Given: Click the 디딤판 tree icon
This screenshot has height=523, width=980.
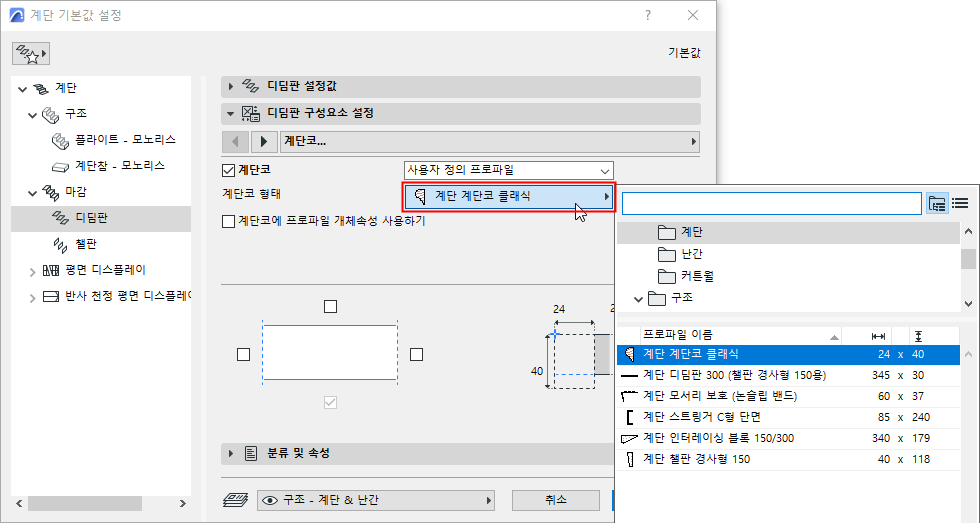Looking at the screenshot, I should coord(60,218).
